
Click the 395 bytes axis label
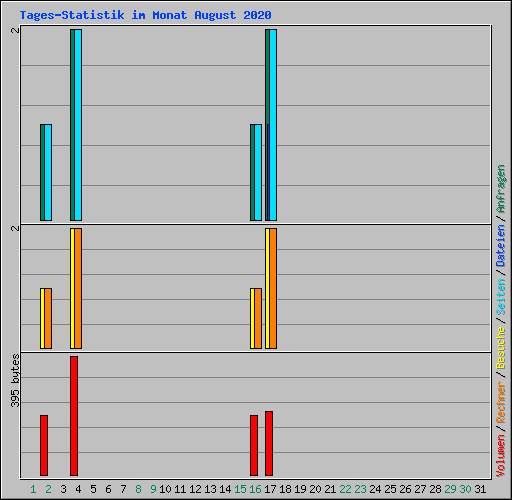point(15,381)
